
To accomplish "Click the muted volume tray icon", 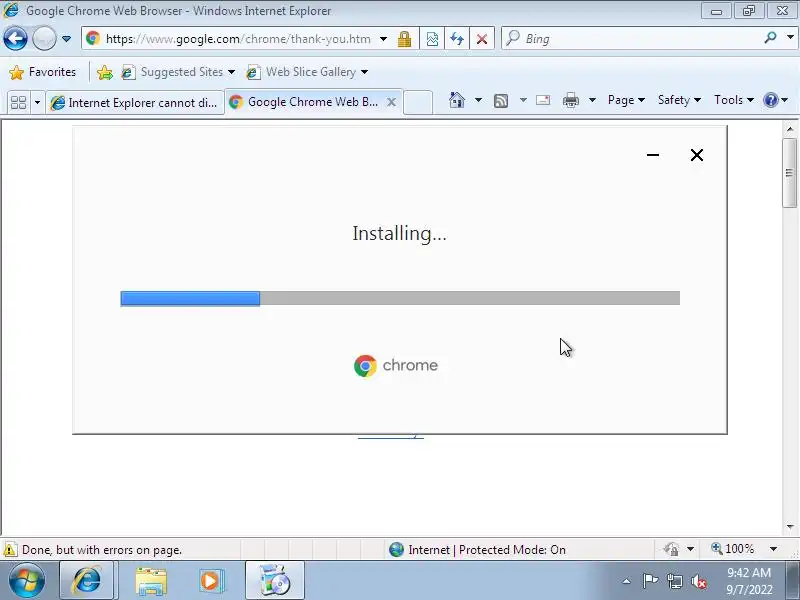I will coord(698,581).
